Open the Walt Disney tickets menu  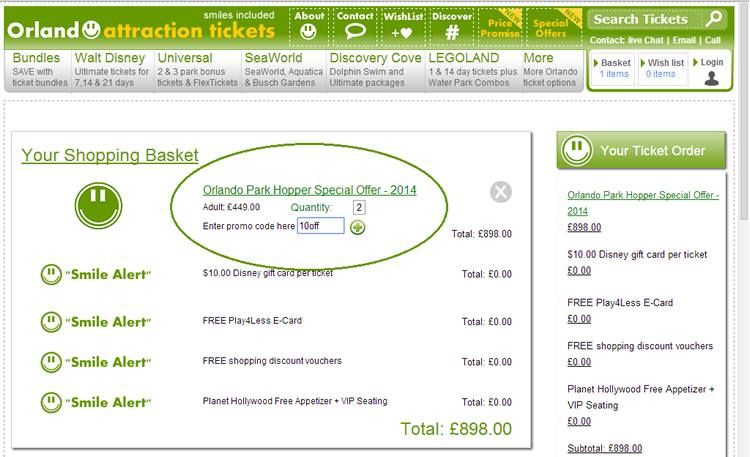(x=113, y=70)
